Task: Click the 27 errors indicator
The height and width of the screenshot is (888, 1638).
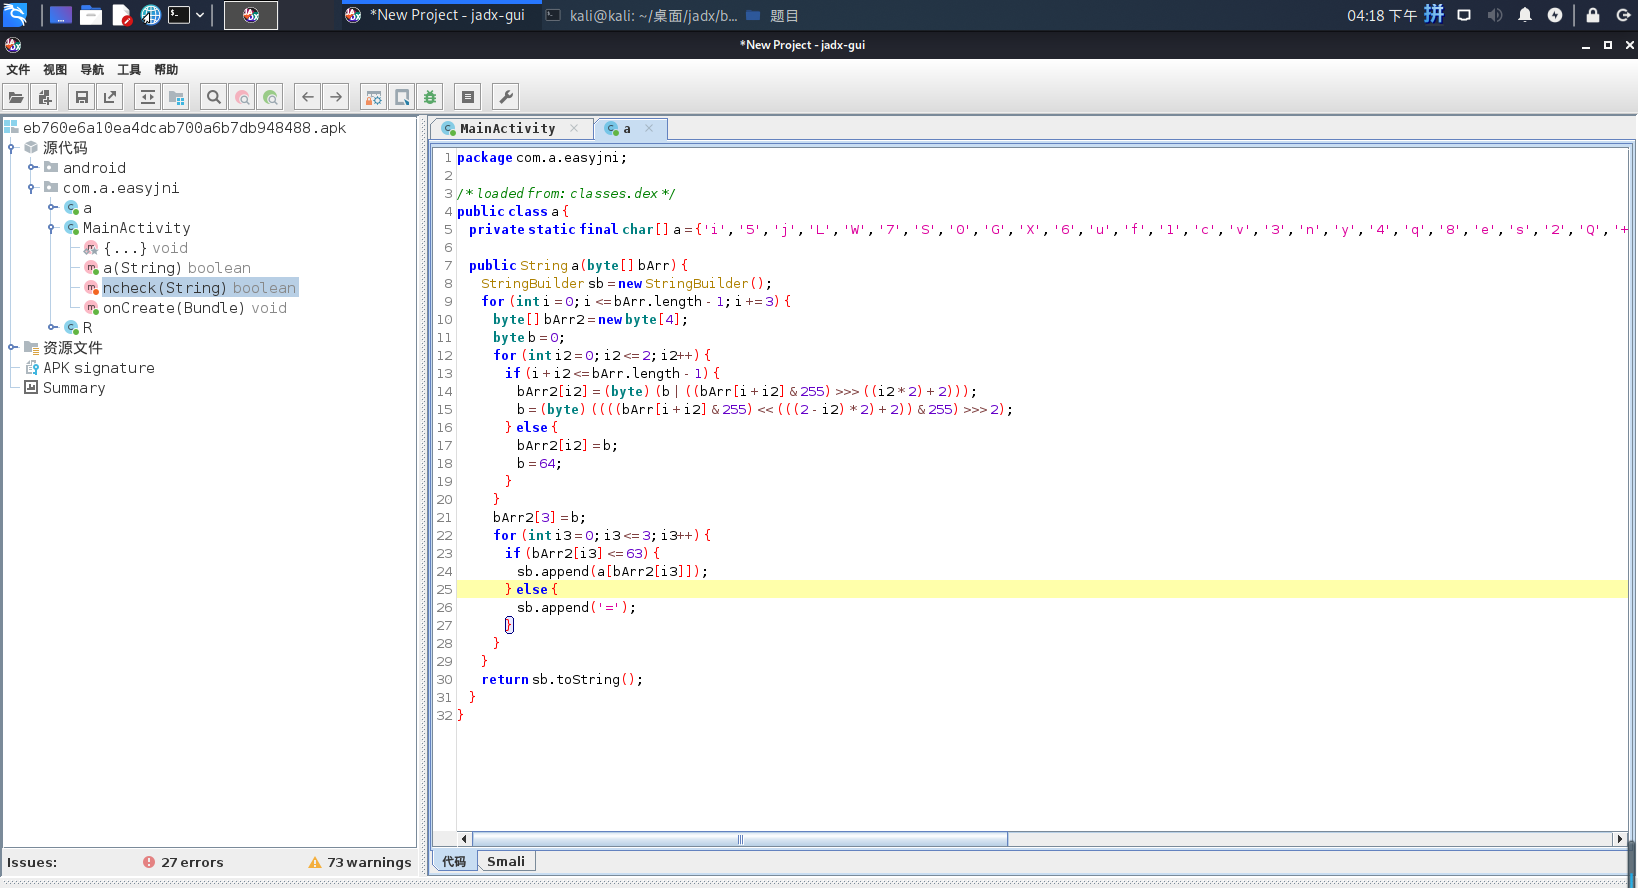Action: pyautogui.click(x=183, y=862)
